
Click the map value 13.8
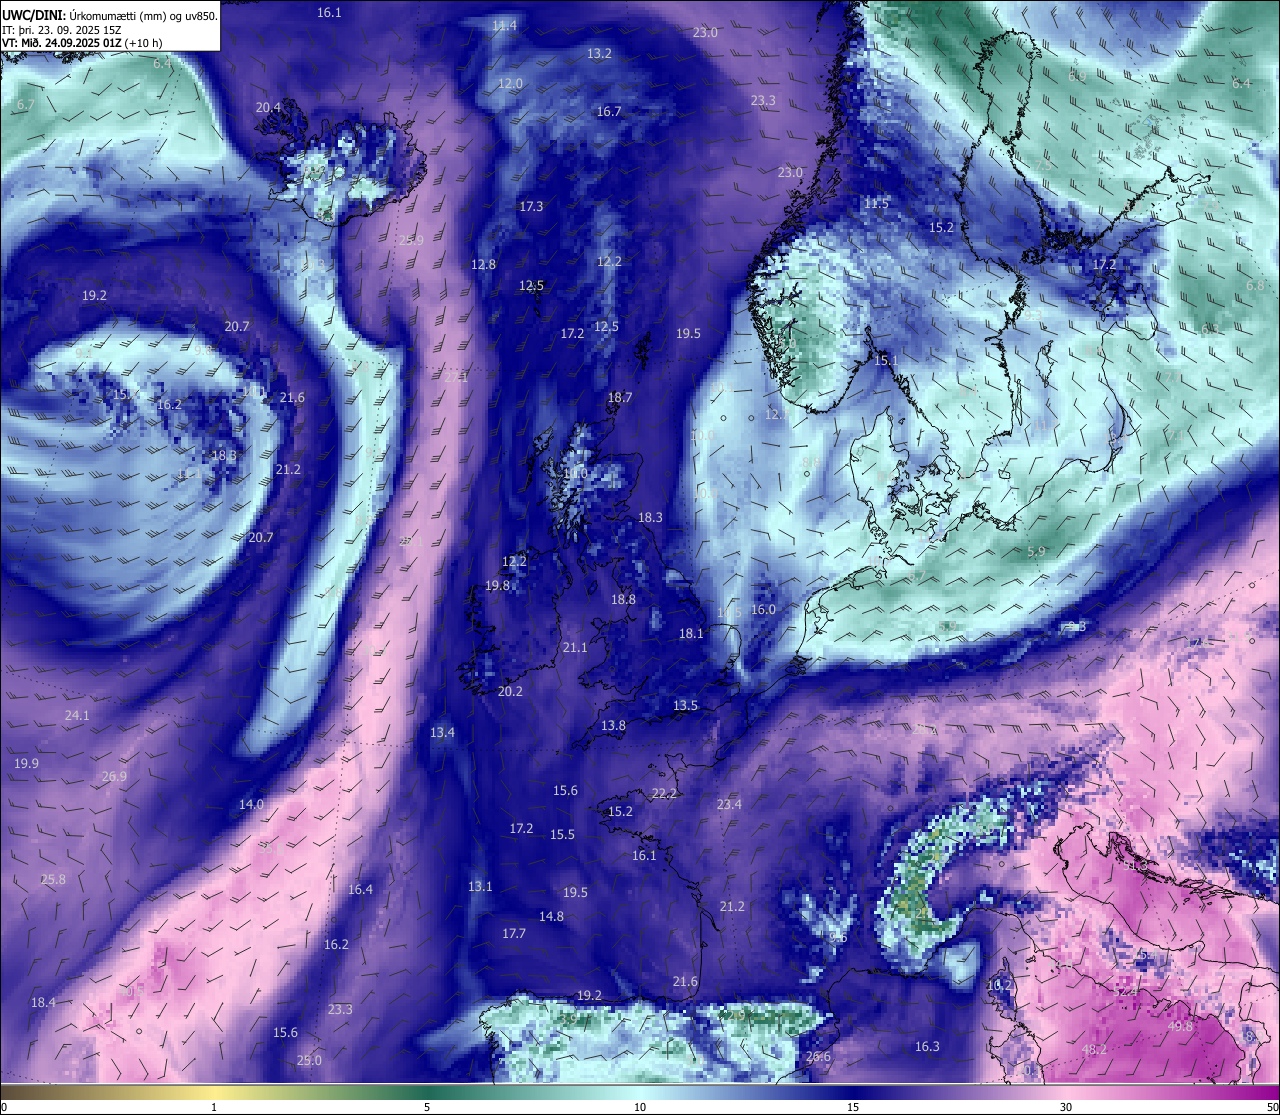613,725
